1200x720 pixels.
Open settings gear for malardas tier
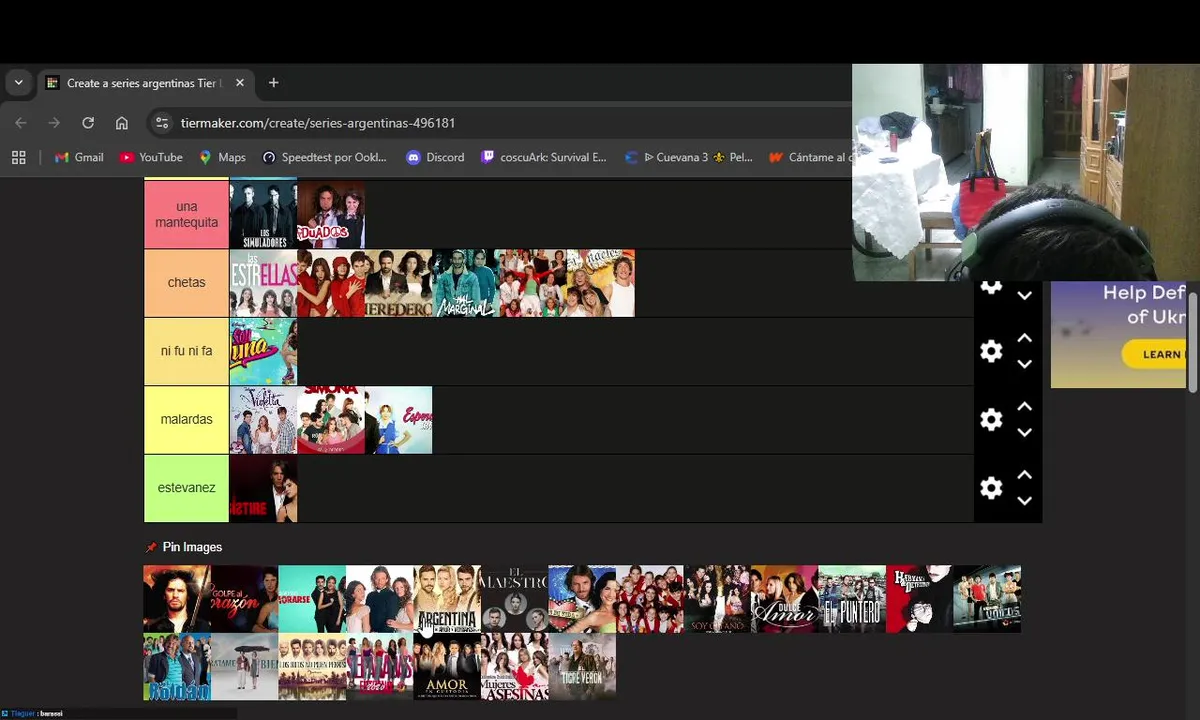click(991, 419)
